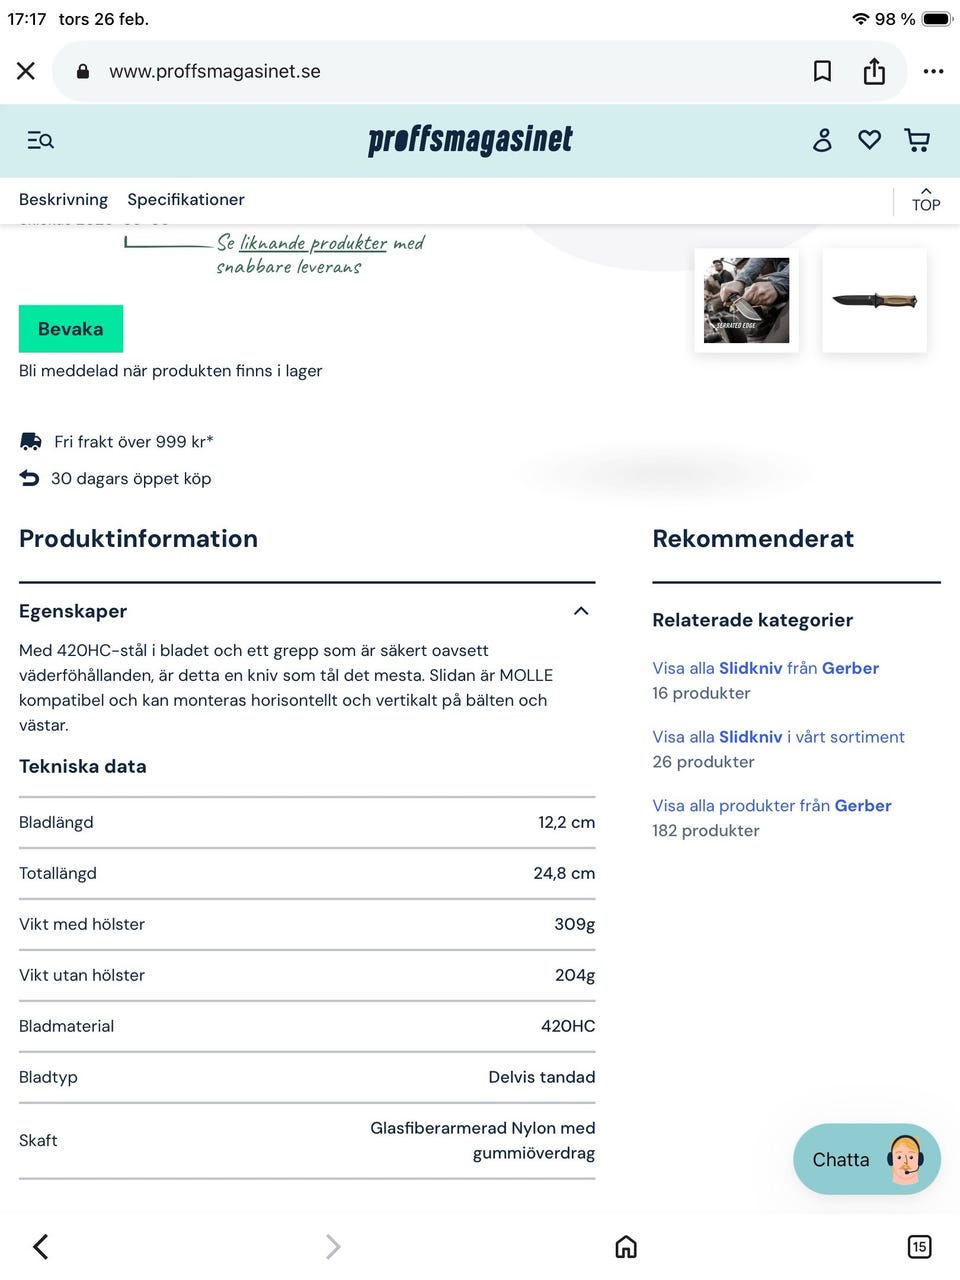Image resolution: width=960 pixels, height=1280 pixels.
Task: Click the TOP chevron to scroll up
Action: tap(925, 198)
